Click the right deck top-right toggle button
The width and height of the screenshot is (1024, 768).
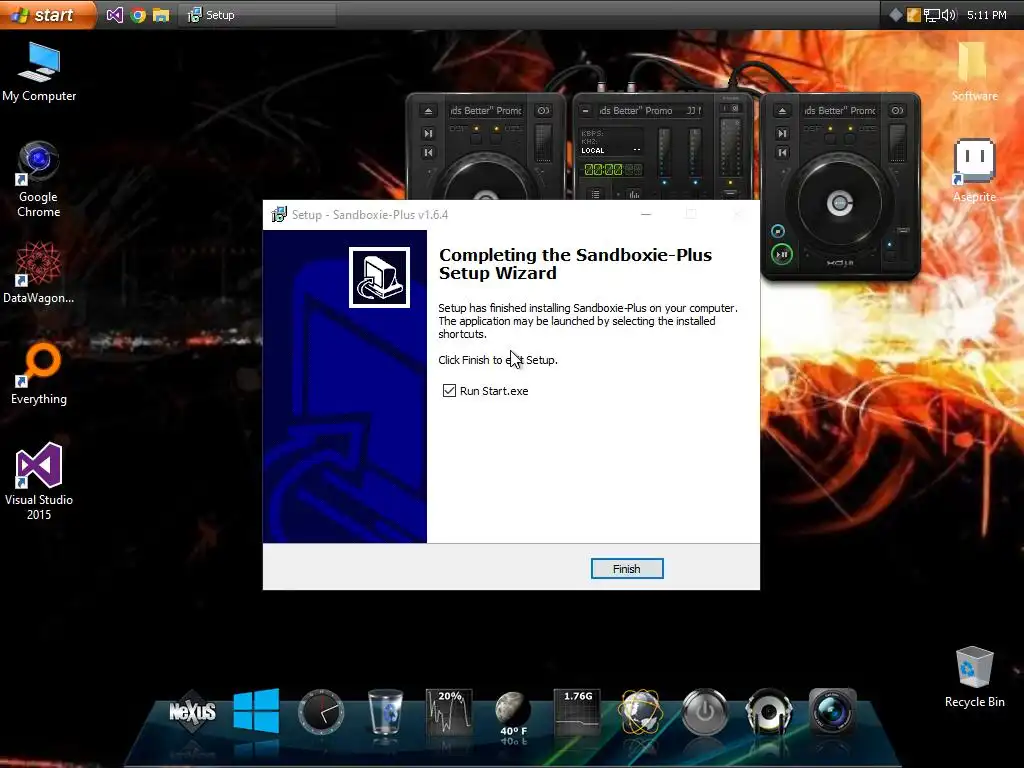point(897,111)
